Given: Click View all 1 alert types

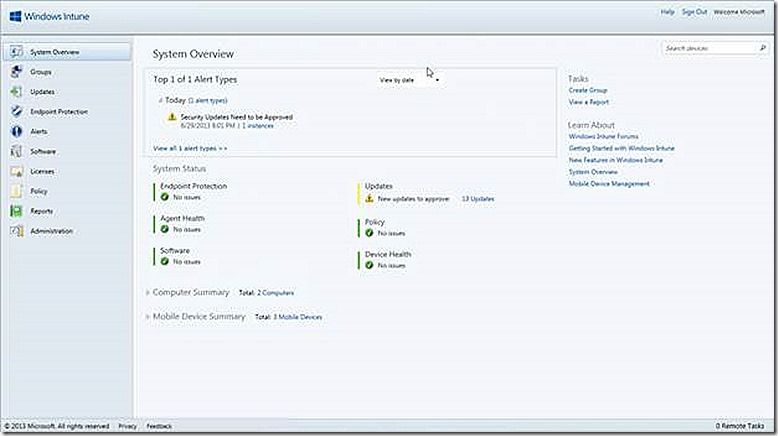Looking at the screenshot, I should click(190, 148).
